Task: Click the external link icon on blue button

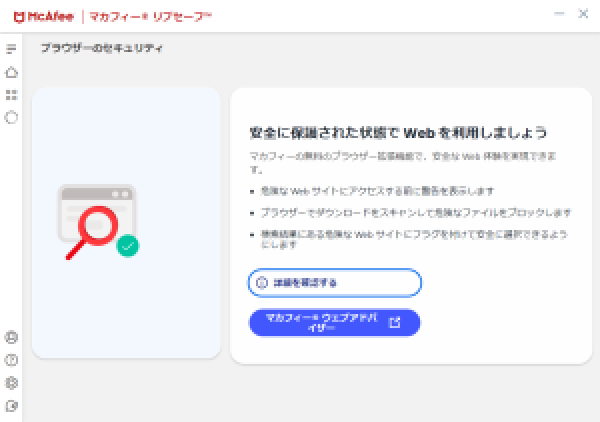Action: point(394,322)
